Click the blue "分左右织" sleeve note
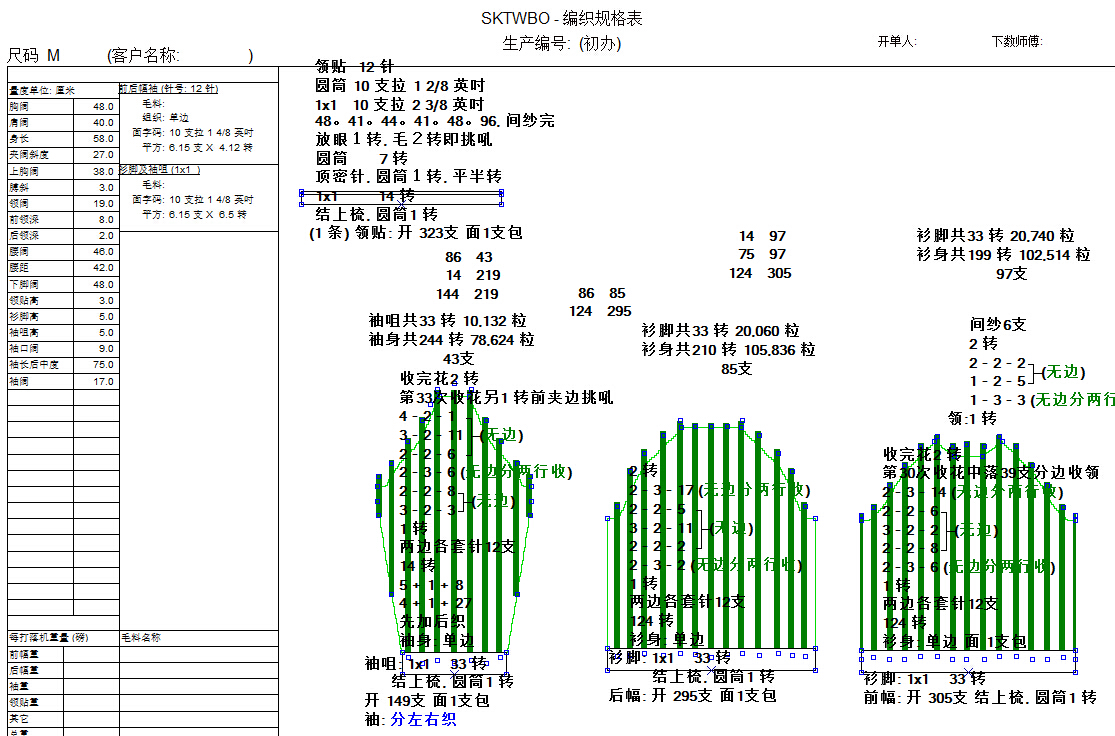 point(423,720)
